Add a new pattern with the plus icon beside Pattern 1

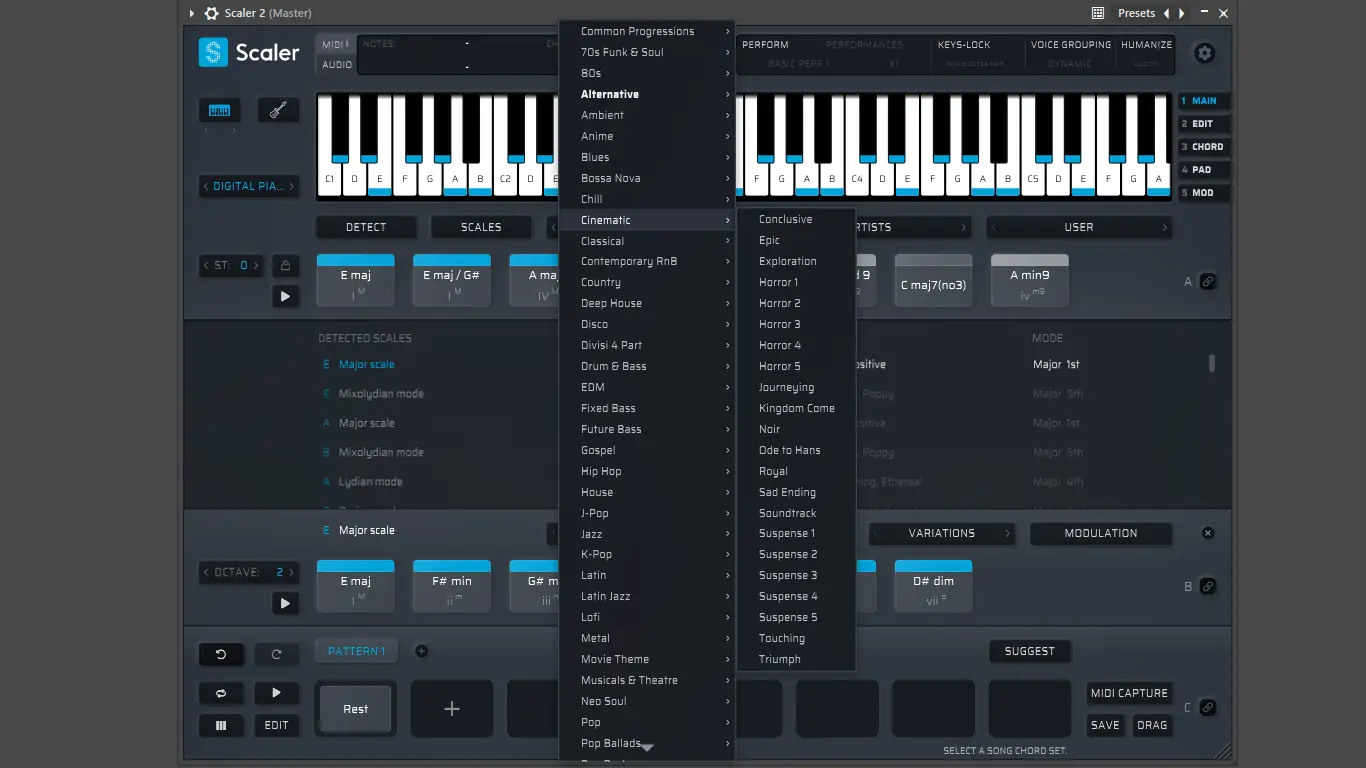pos(421,651)
